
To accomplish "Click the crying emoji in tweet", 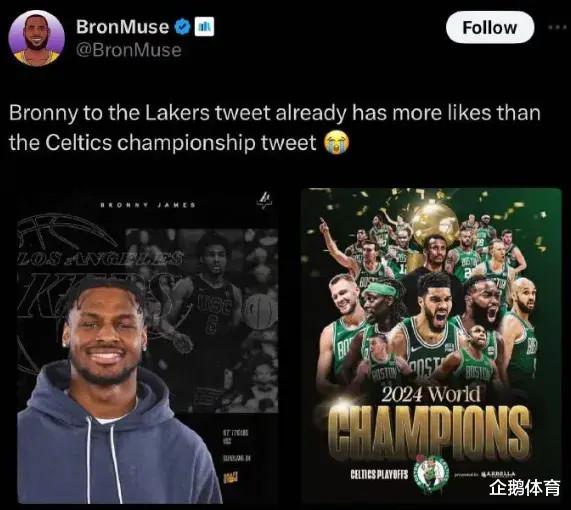I will click(336, 142).
